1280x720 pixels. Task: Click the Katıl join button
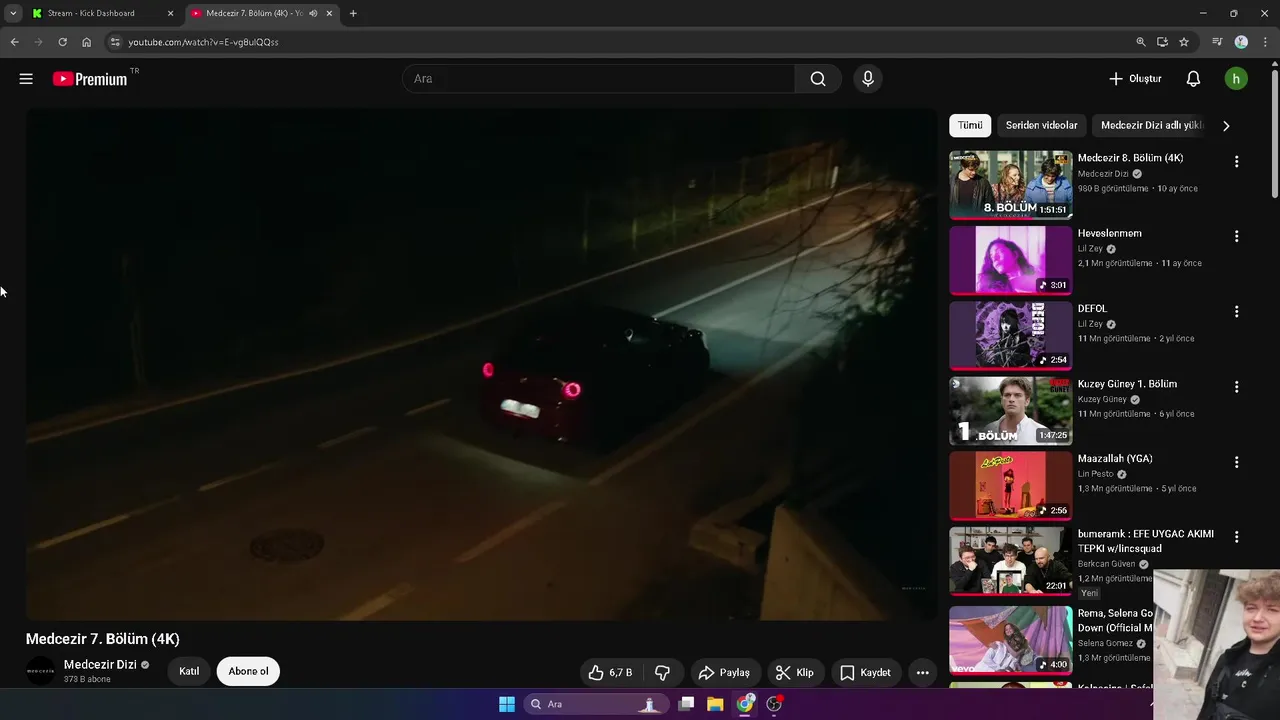(189, 671)
